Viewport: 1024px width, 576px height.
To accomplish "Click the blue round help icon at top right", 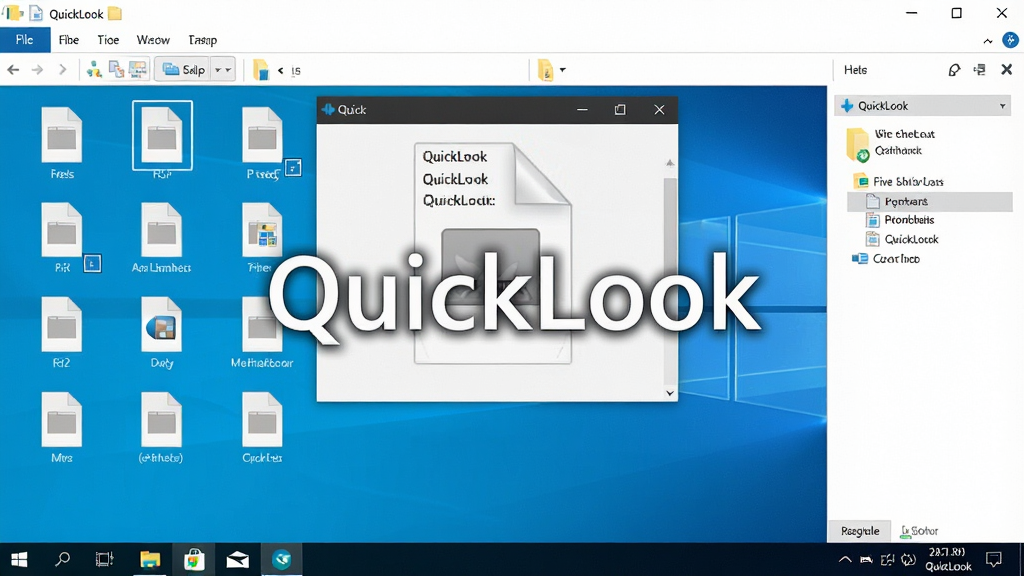I will pyautogui.click(x=1010, y=40).
